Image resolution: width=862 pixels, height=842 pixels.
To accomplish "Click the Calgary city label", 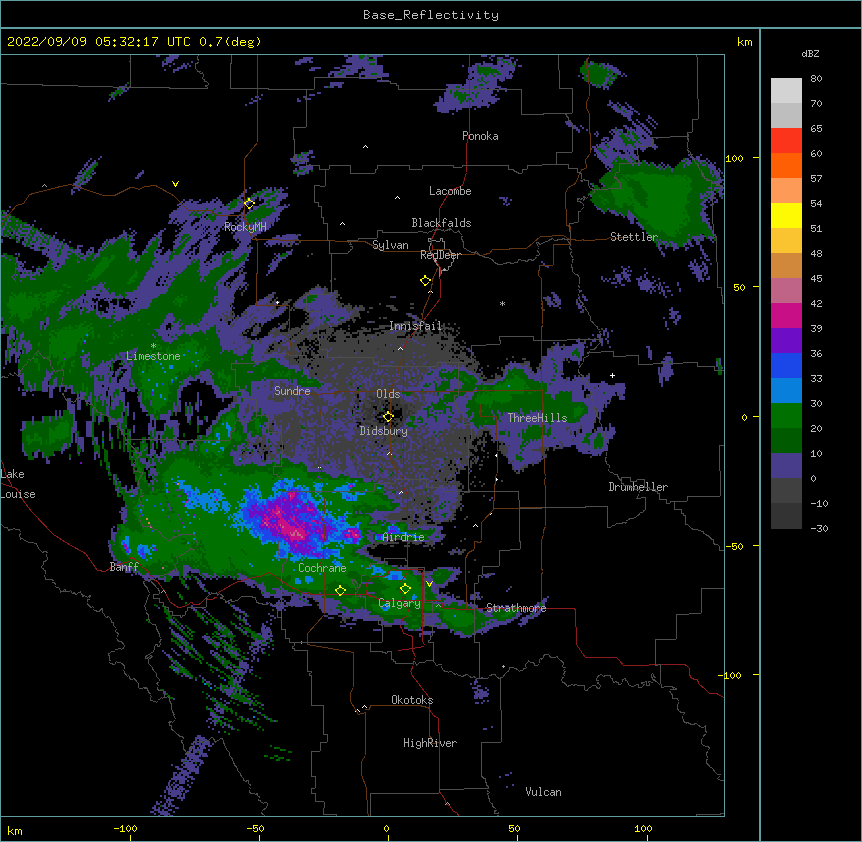I will [399, 603].
